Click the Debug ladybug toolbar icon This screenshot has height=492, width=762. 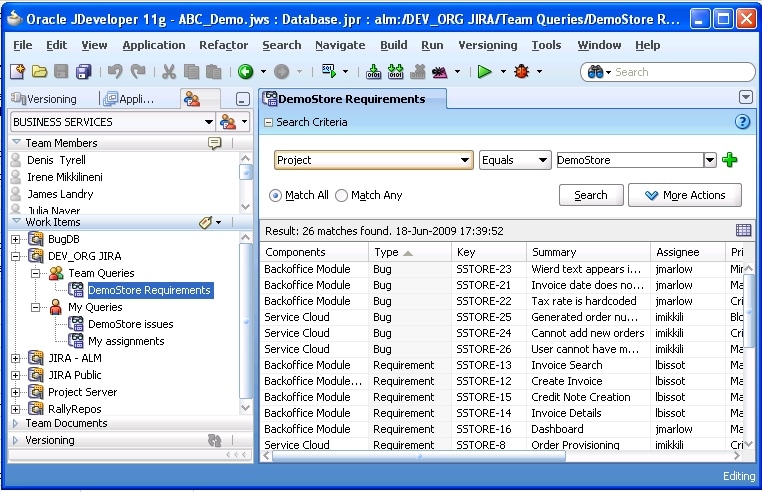520,72
